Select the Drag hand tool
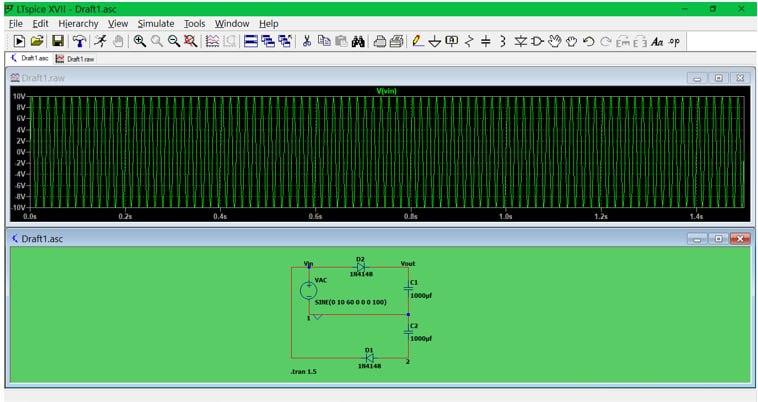The width and height of the screenshot is (758, 402). (571, 42)
